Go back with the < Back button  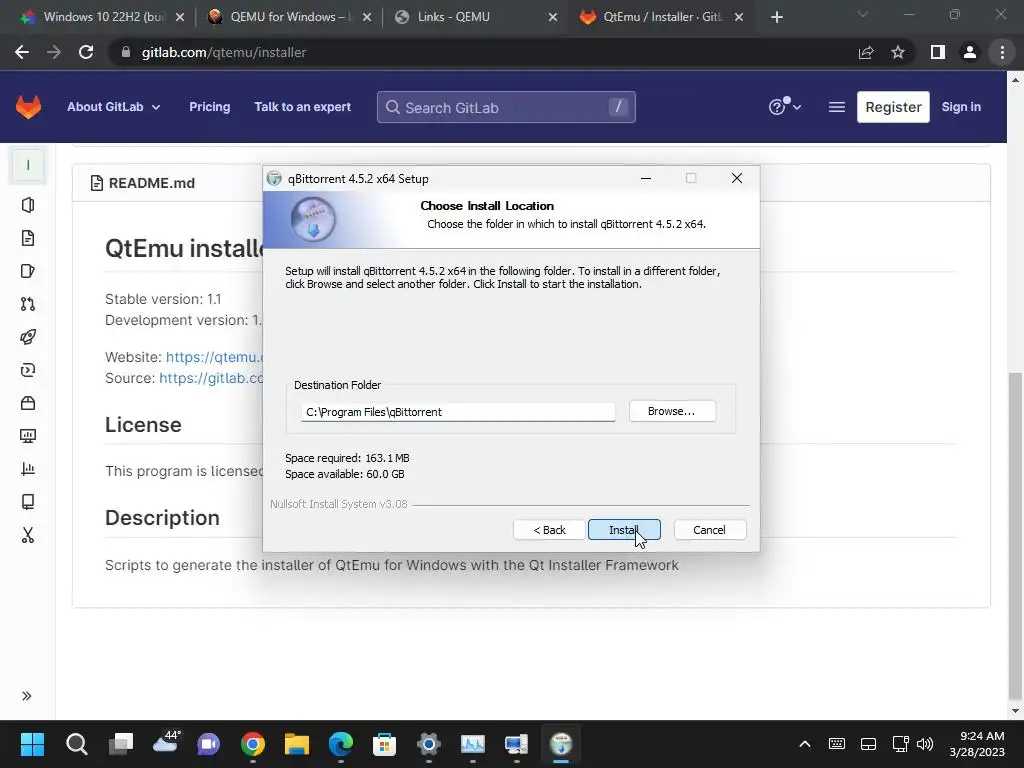[x=549, y=530]
